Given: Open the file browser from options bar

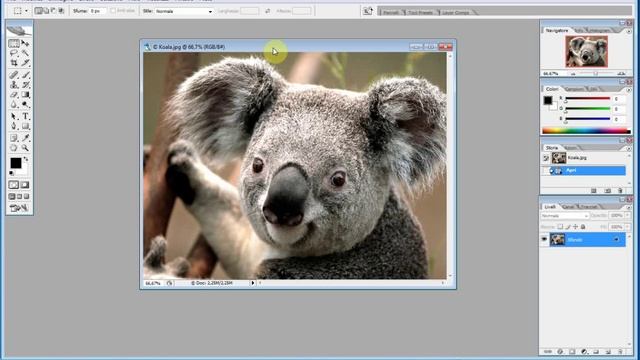Looking at the screenshot, I should [x=368, y=11].
